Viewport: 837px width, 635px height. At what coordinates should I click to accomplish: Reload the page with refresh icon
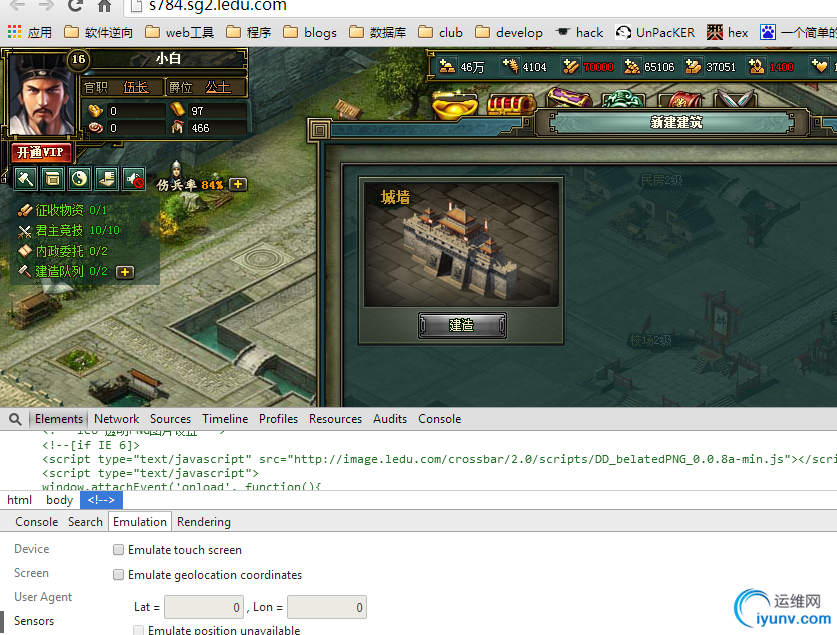[x=75, y=5]
